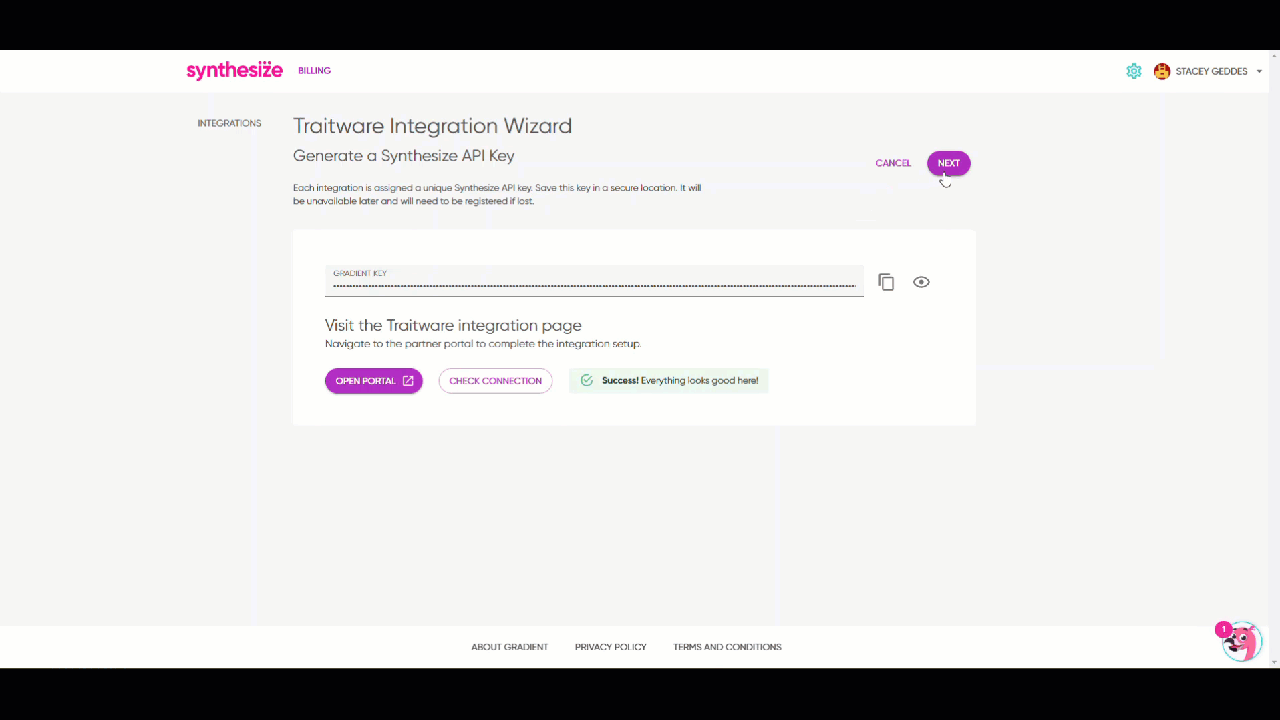Click the green success checkmark icon
The height and width of the screenshot is (720, 1280).
(586, 380)
